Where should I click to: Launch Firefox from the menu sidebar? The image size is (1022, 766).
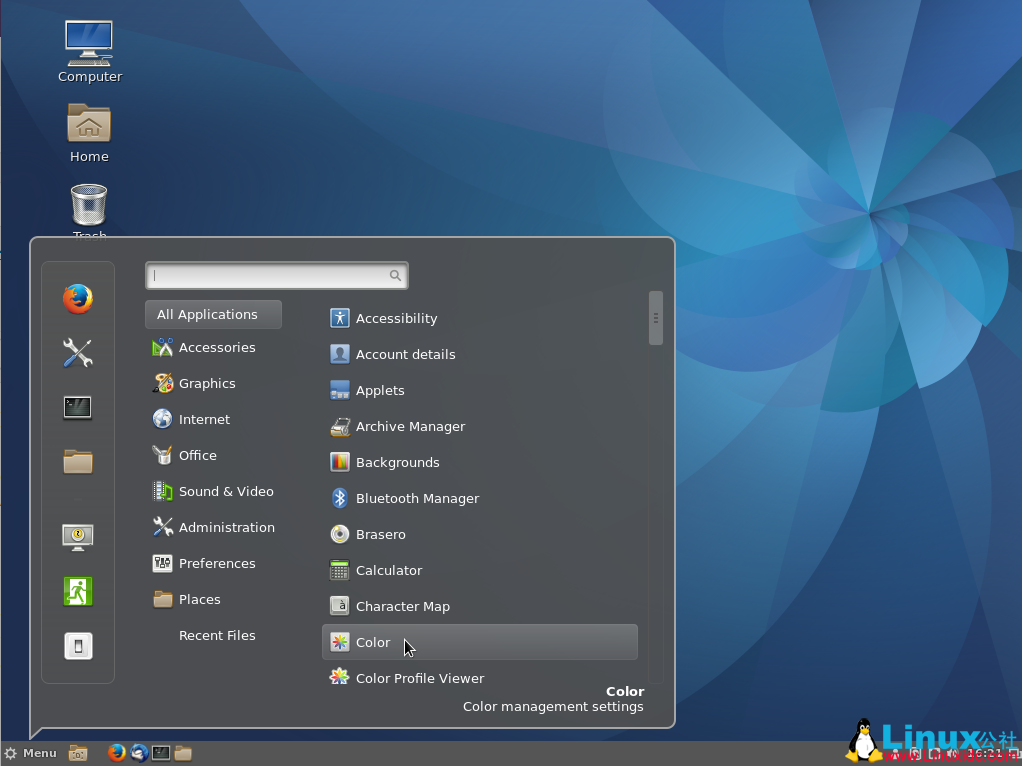pos(78,298)
